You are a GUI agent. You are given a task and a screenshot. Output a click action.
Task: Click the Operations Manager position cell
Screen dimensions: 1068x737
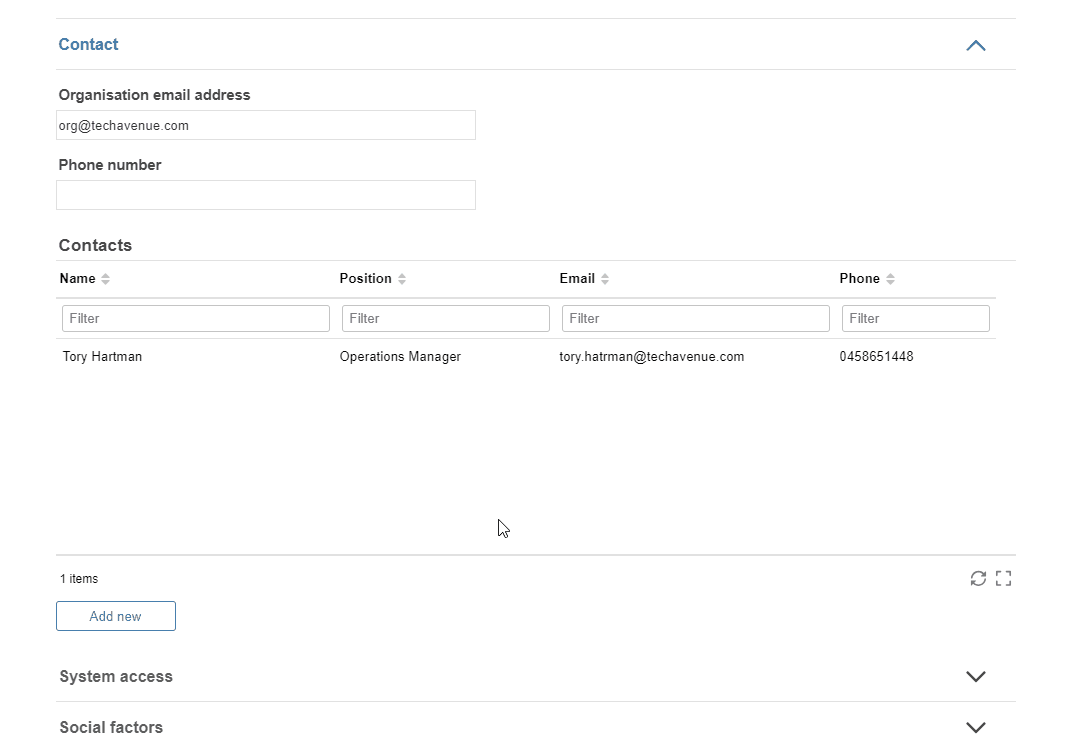(x=400, y=357)
